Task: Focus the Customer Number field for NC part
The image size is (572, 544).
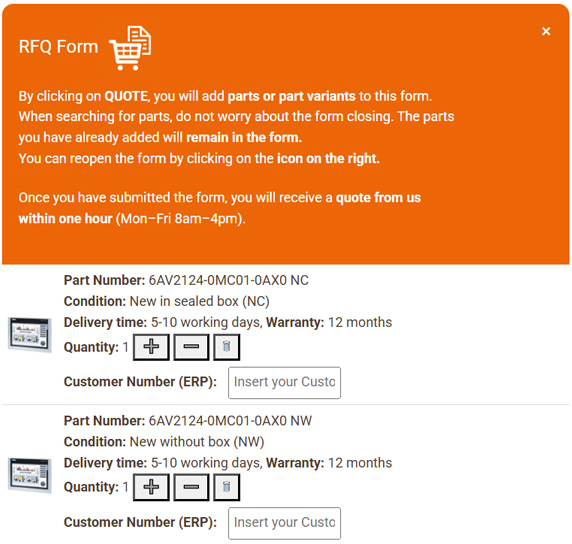Action: click(285, 383)
